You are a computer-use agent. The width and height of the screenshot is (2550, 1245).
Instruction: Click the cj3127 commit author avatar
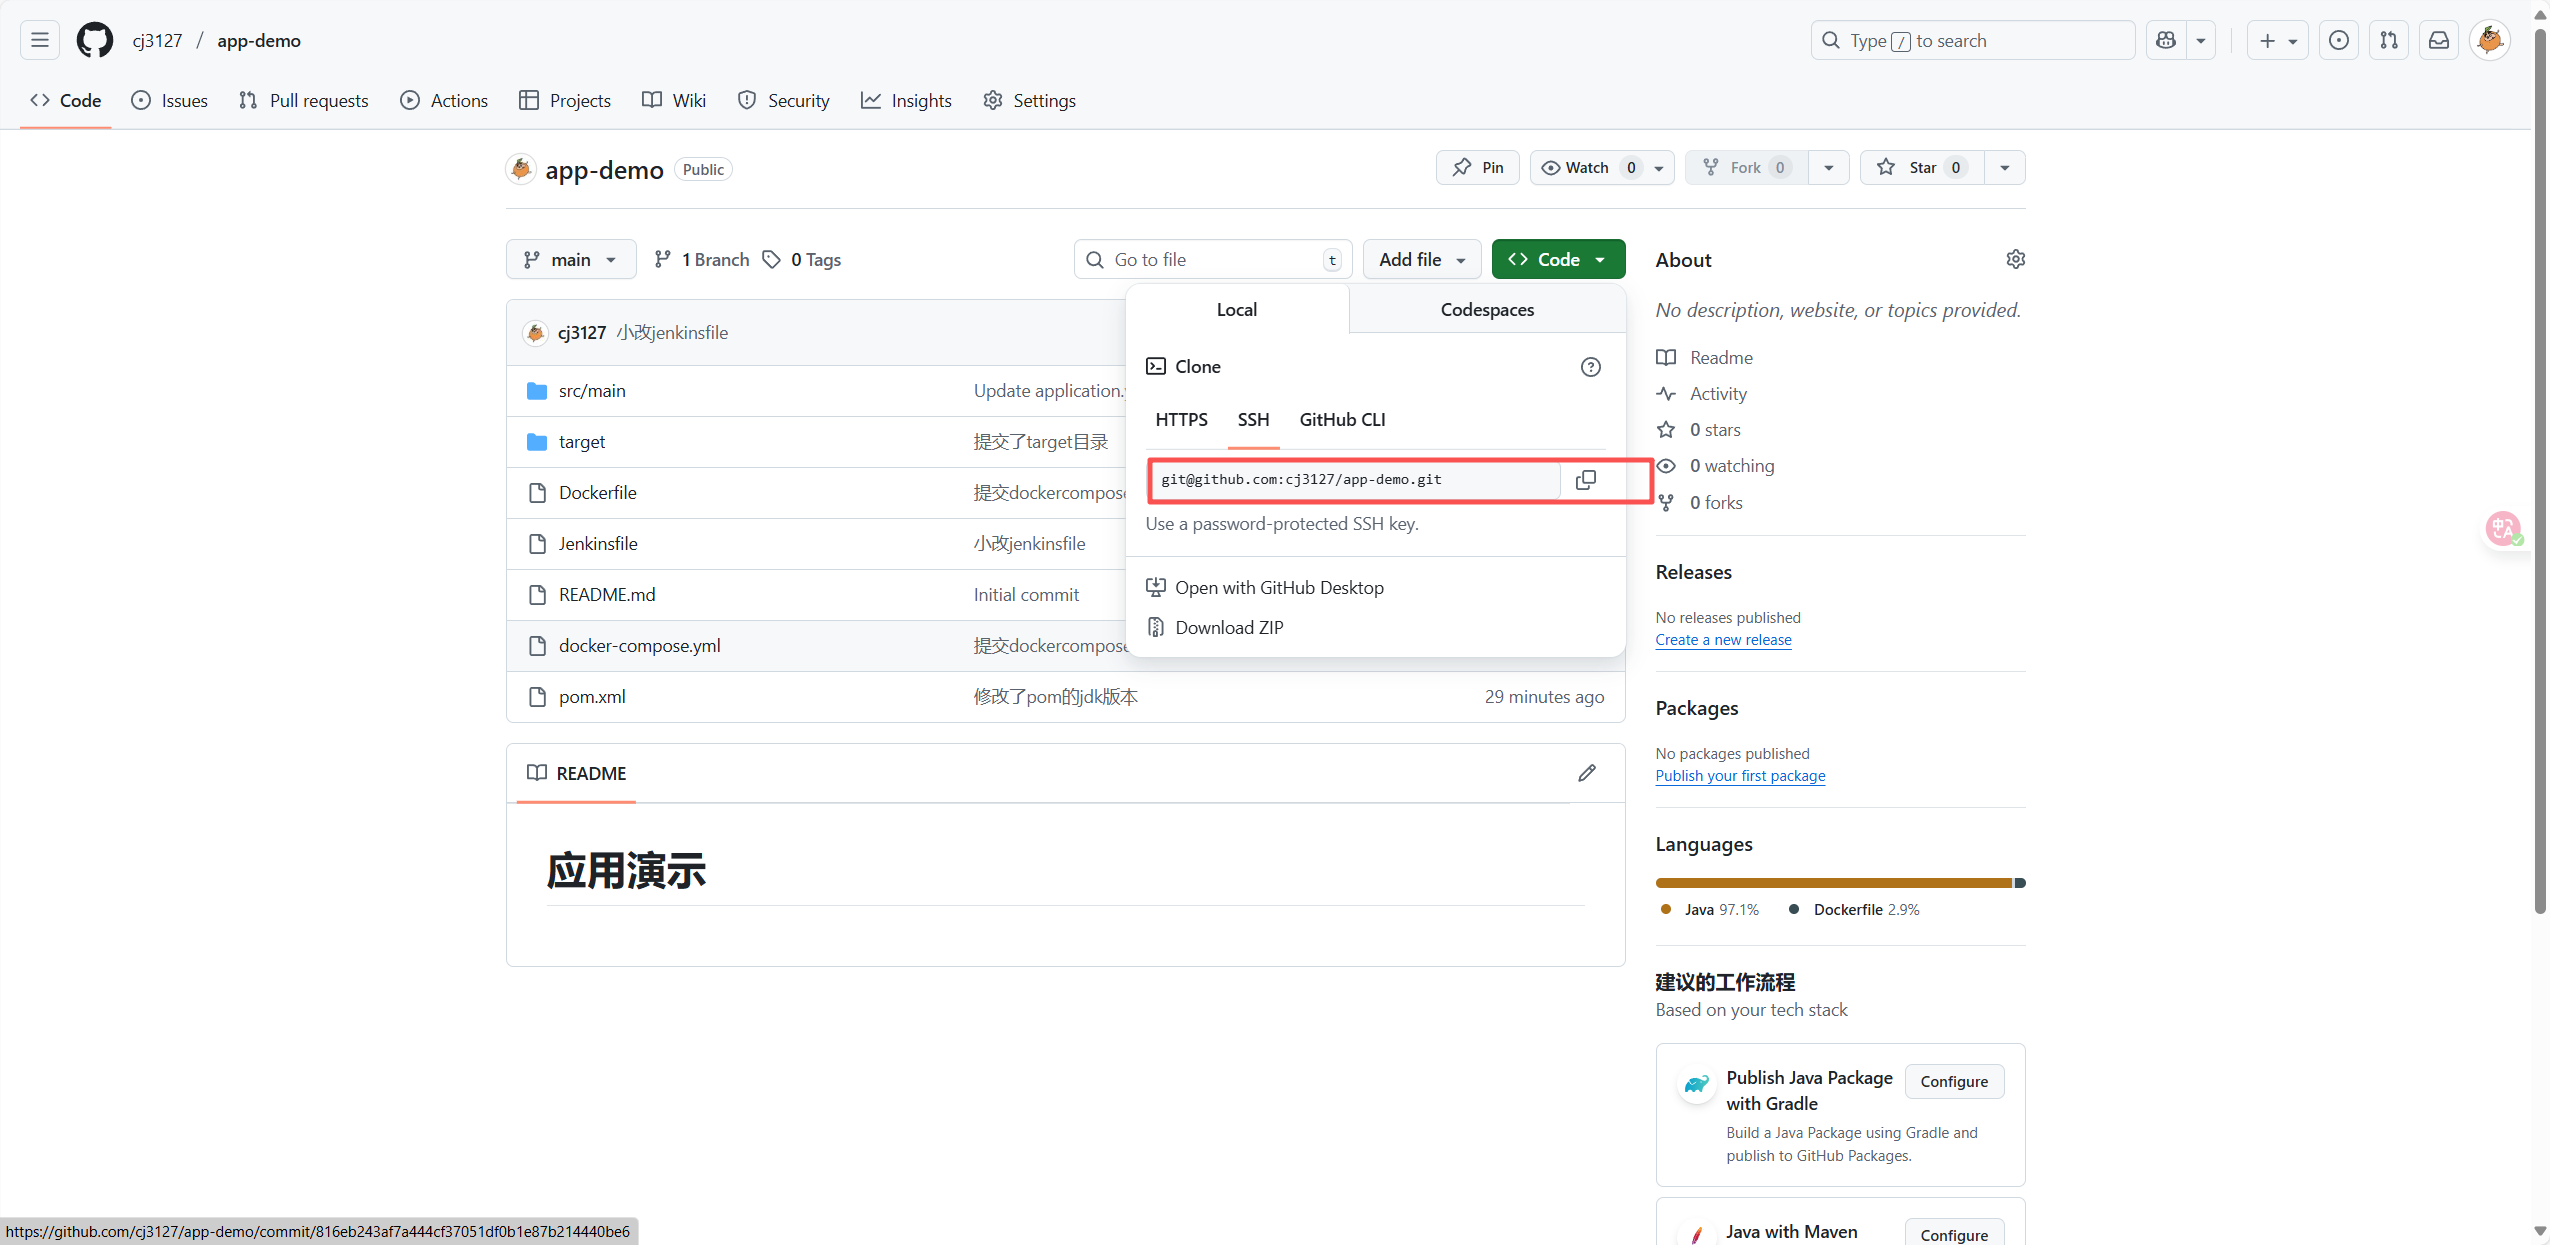coord(535,333)
